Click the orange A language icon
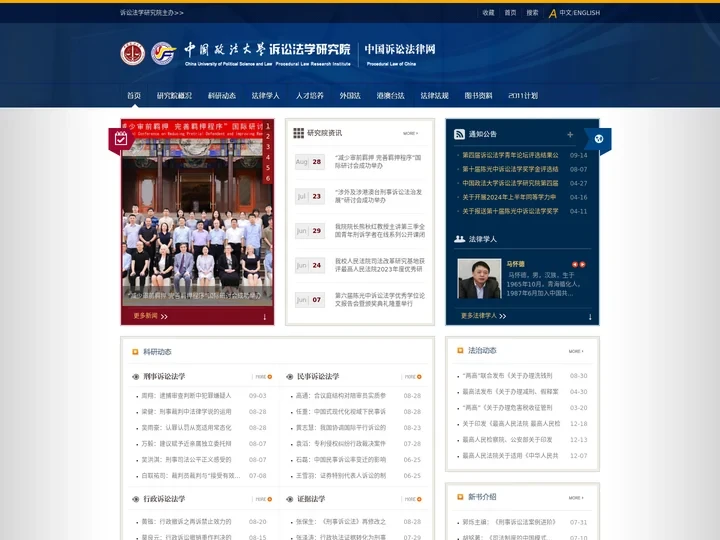The height and width of the screenshot is (540, 720). click(552, 13)
